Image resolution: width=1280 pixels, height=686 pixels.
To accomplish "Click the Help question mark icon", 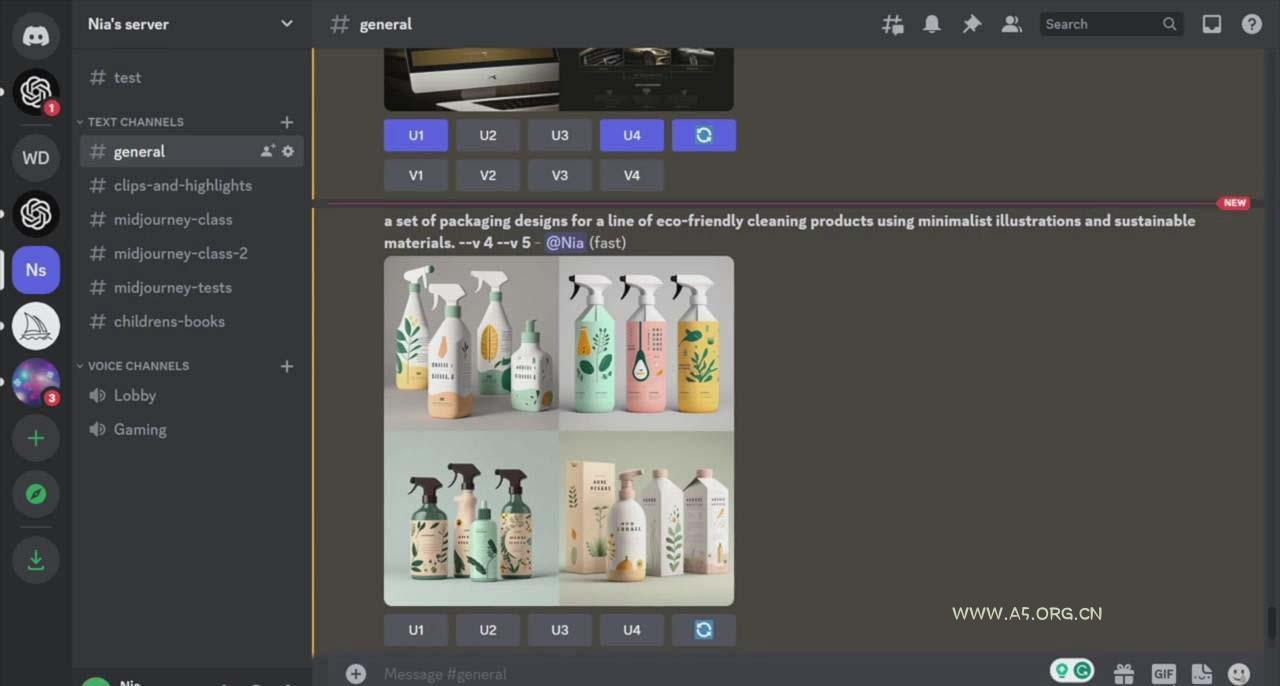I will [x=1252, y=24].
